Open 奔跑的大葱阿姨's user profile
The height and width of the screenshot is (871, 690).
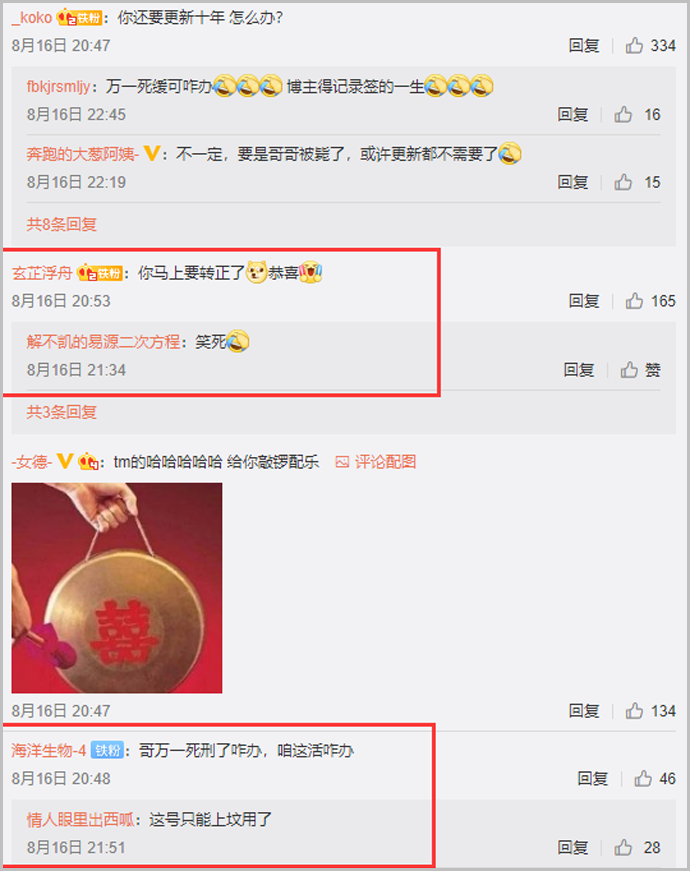coord(82,154)
